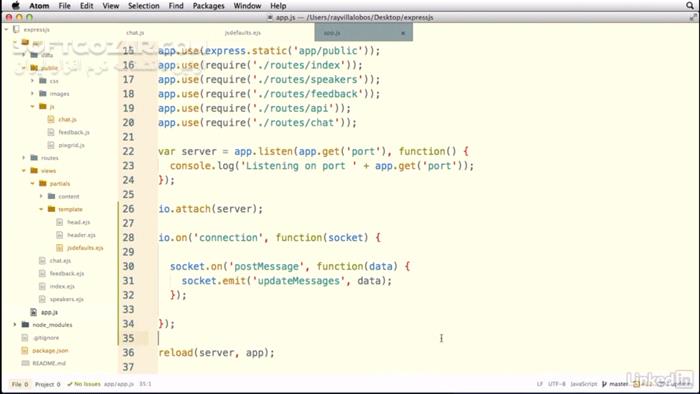The width and height of the screenshot is (700, 394).
Task: Click line number 26 in the gutter
Action: click(128, 208)
